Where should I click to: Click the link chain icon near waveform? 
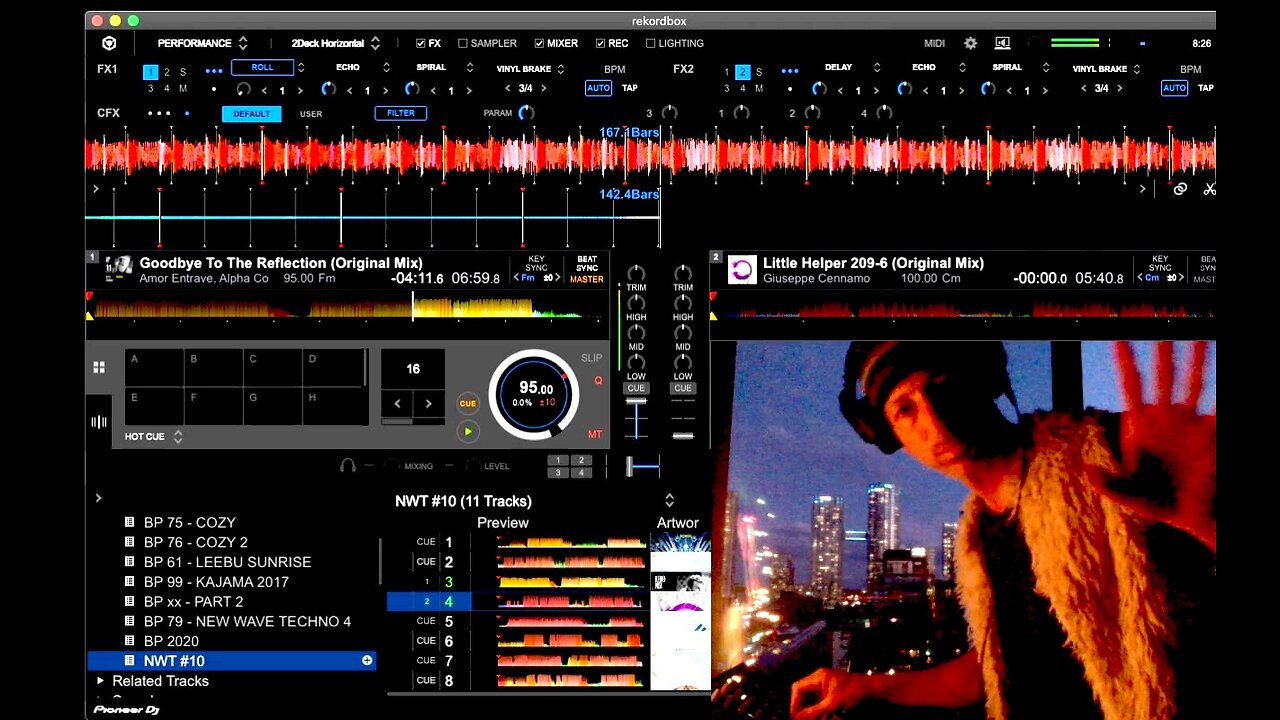1180,188
